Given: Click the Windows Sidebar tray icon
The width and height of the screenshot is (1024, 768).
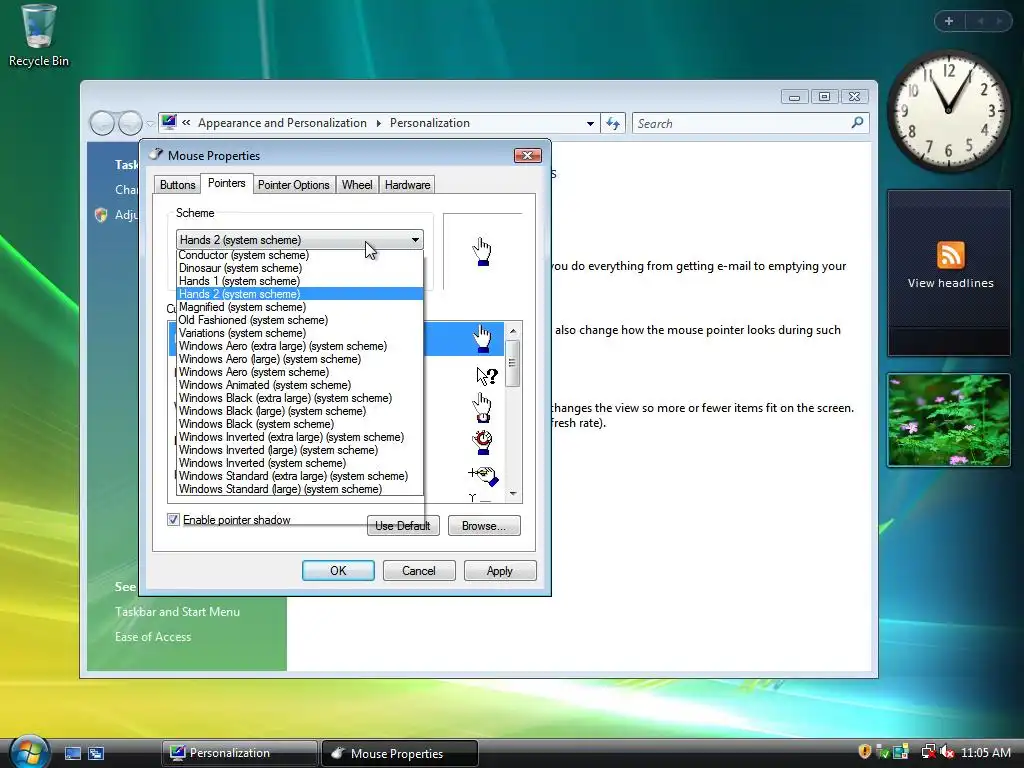Looking at the screenshot, I should 901,752.
